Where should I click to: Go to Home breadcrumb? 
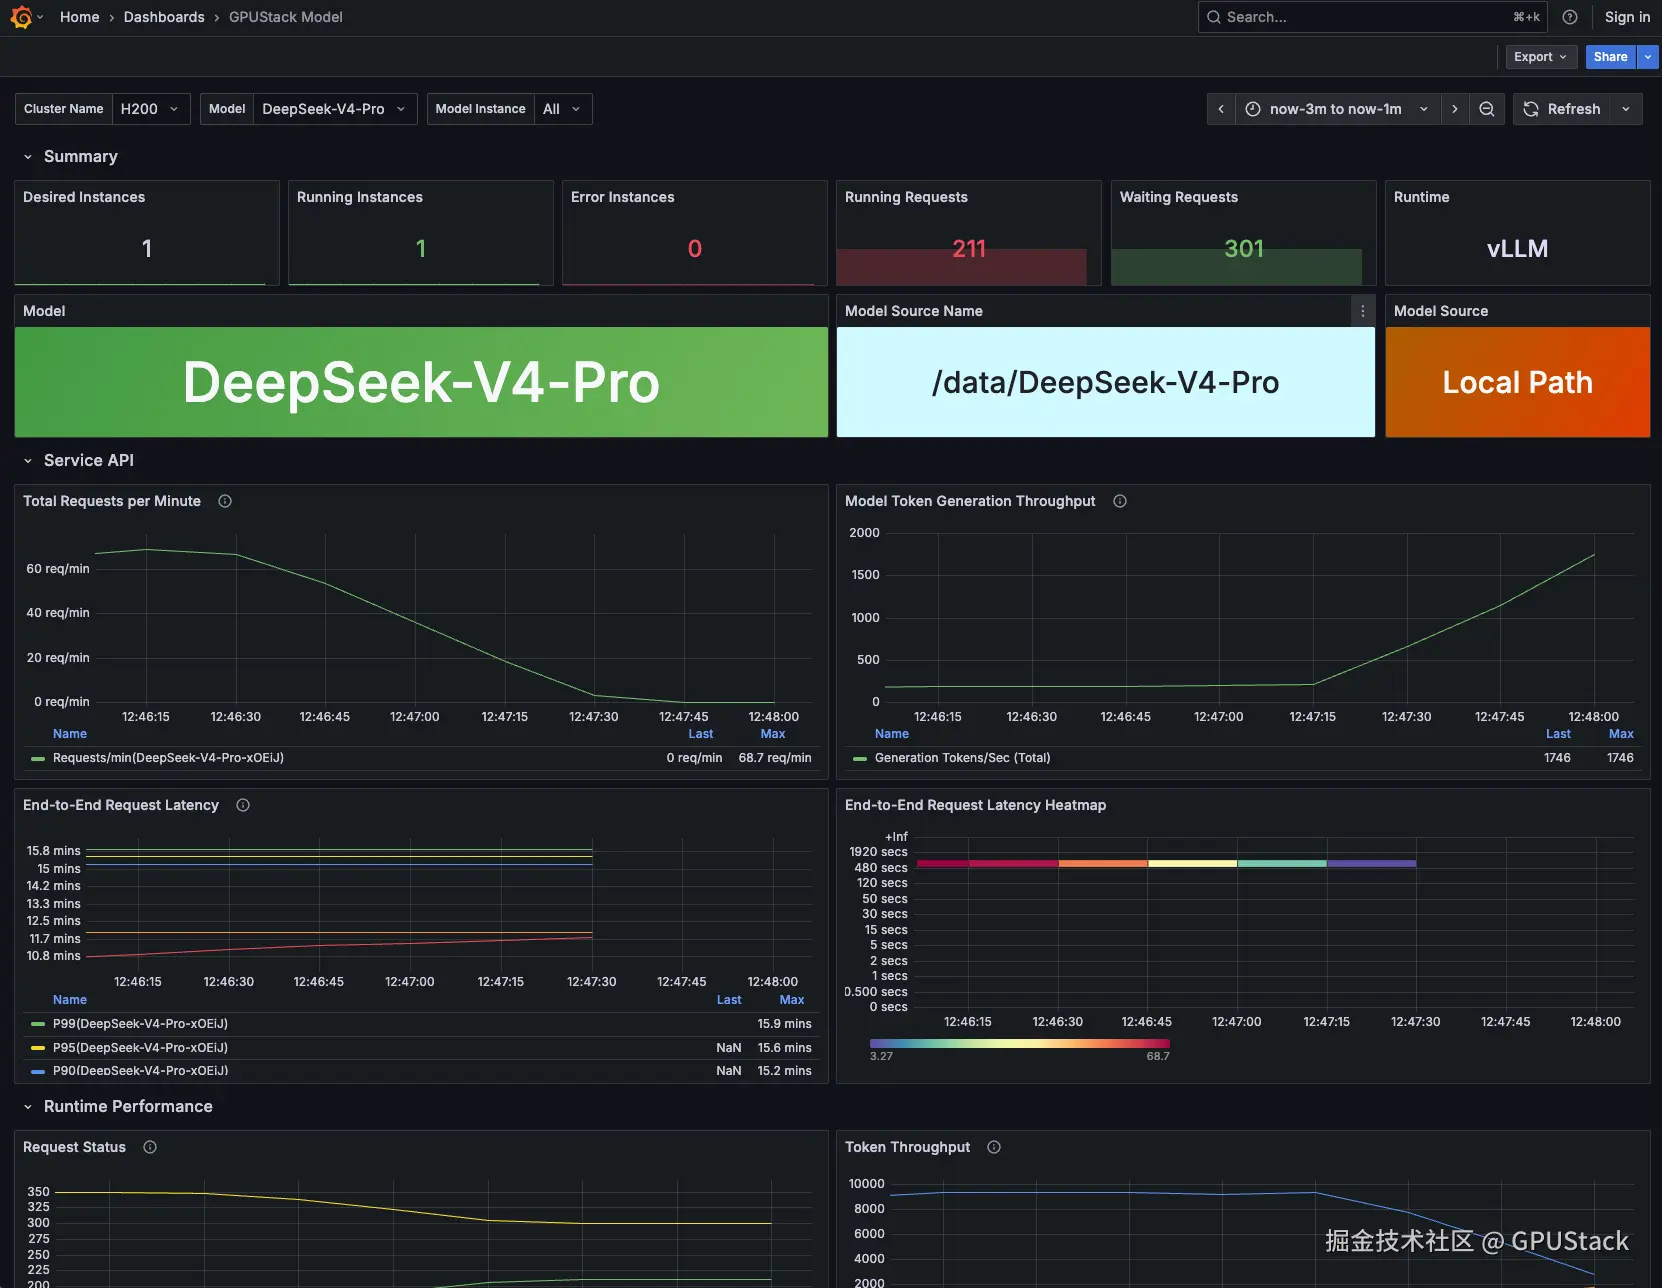click(80, 17)
